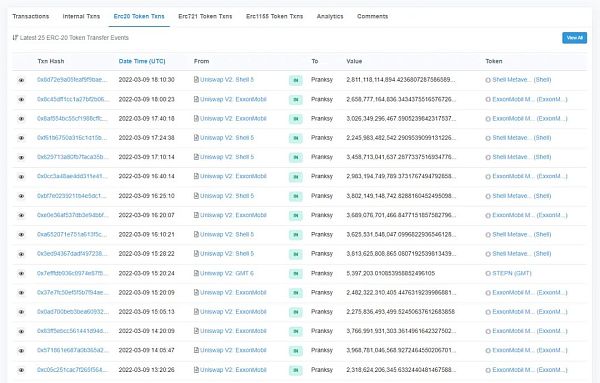
Task: Click sort icon beside Latest 25 ERC-20 Token Transfer Events
Action: point(15,37)
